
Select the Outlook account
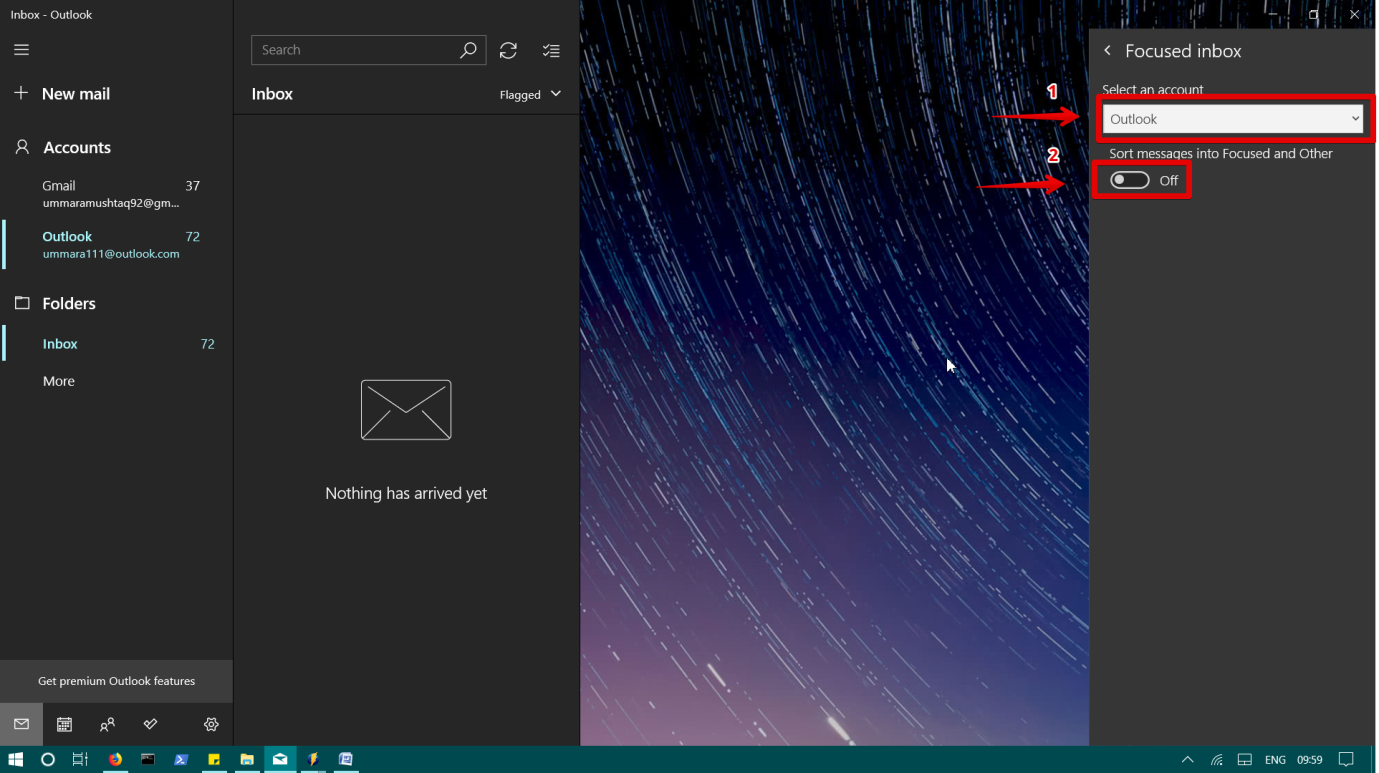[116, 245]
